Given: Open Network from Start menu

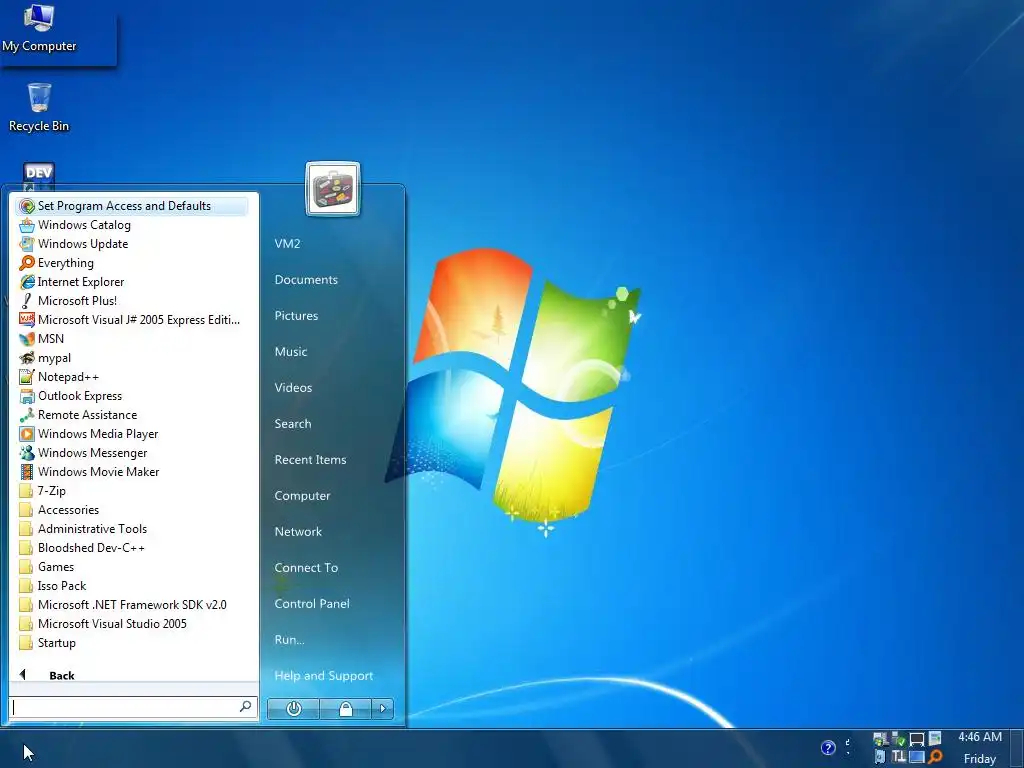Looking at the screenshot, I should point(298,532).
